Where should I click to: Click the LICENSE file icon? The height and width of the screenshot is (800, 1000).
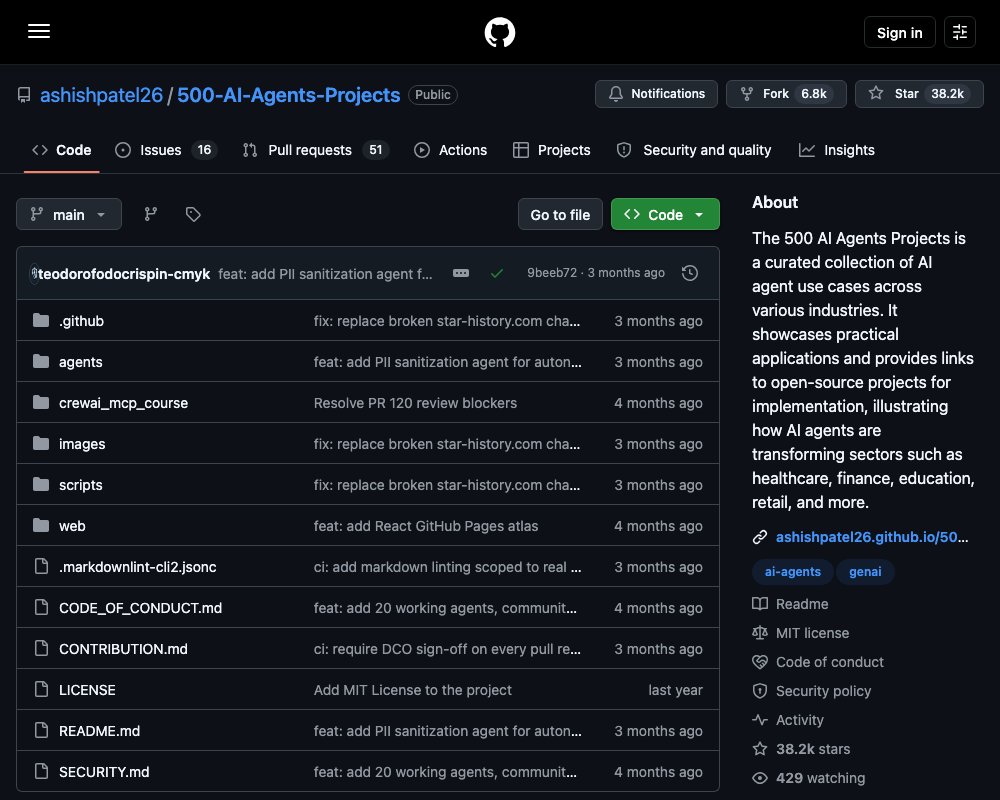41,689
